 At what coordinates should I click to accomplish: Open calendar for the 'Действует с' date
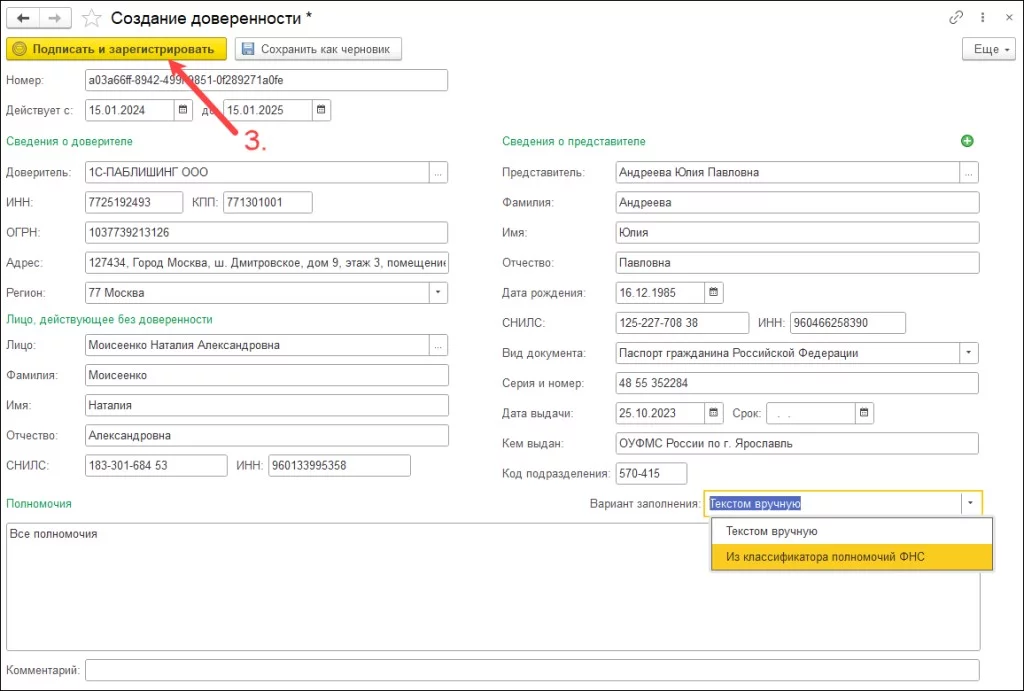point(183,110)
